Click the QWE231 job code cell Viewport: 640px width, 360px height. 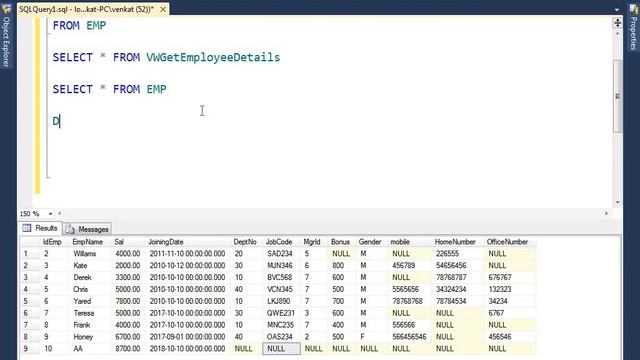click(x=282, y=313)
